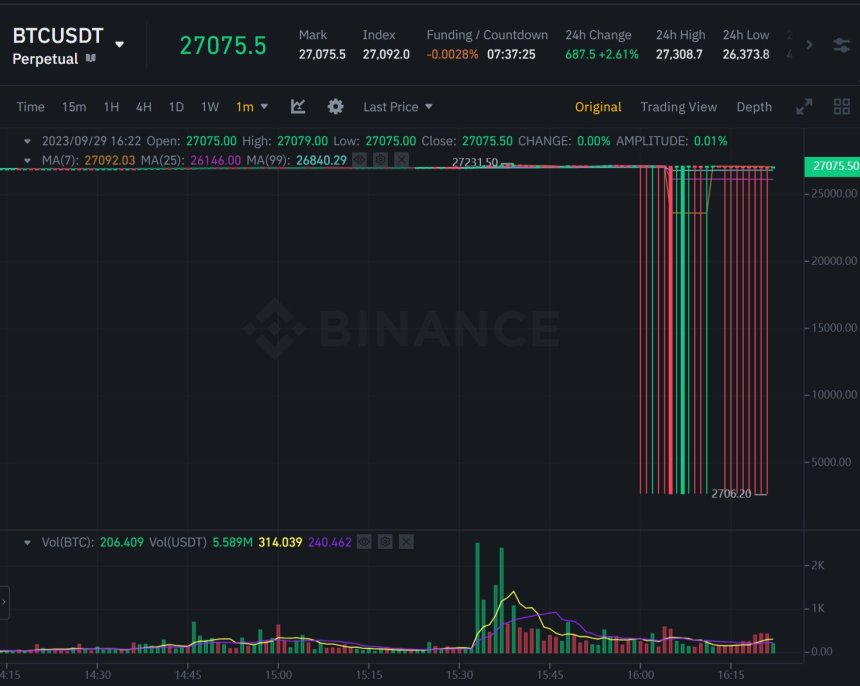Collapse the MA indicator legend arrow
The height and width of the screenshot is (686, 860).
coord(27,160)
